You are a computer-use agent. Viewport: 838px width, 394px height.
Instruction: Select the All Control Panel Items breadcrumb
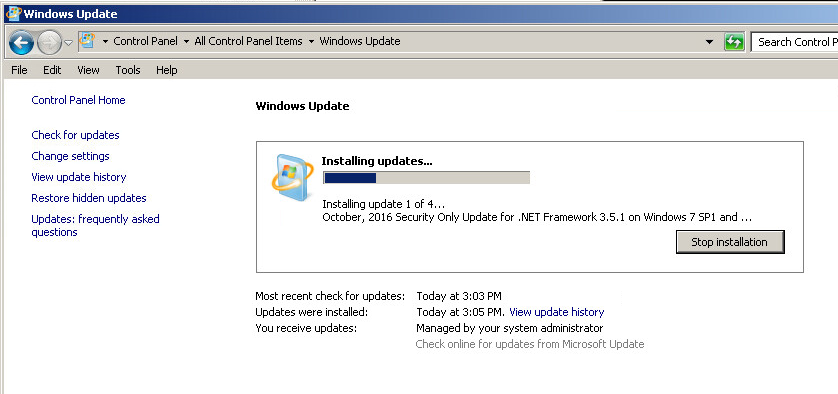pos(249,41)
